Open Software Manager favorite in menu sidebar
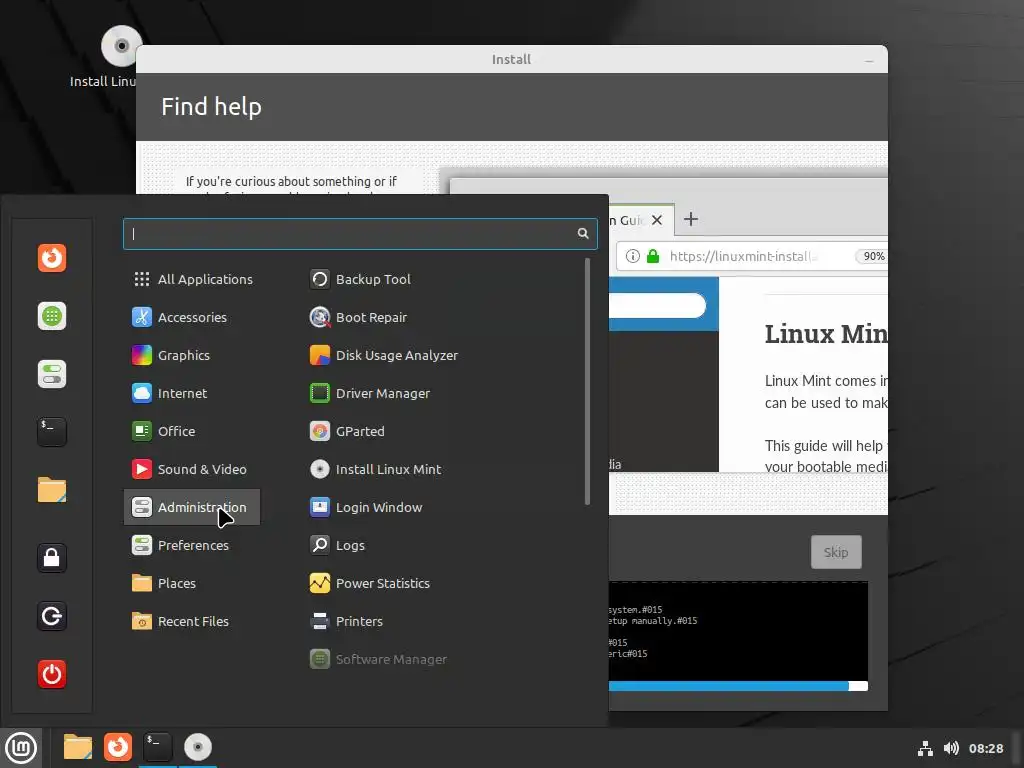Image resolution: width=1024 pixels, height=768 pixels. [x=52, y=316]
